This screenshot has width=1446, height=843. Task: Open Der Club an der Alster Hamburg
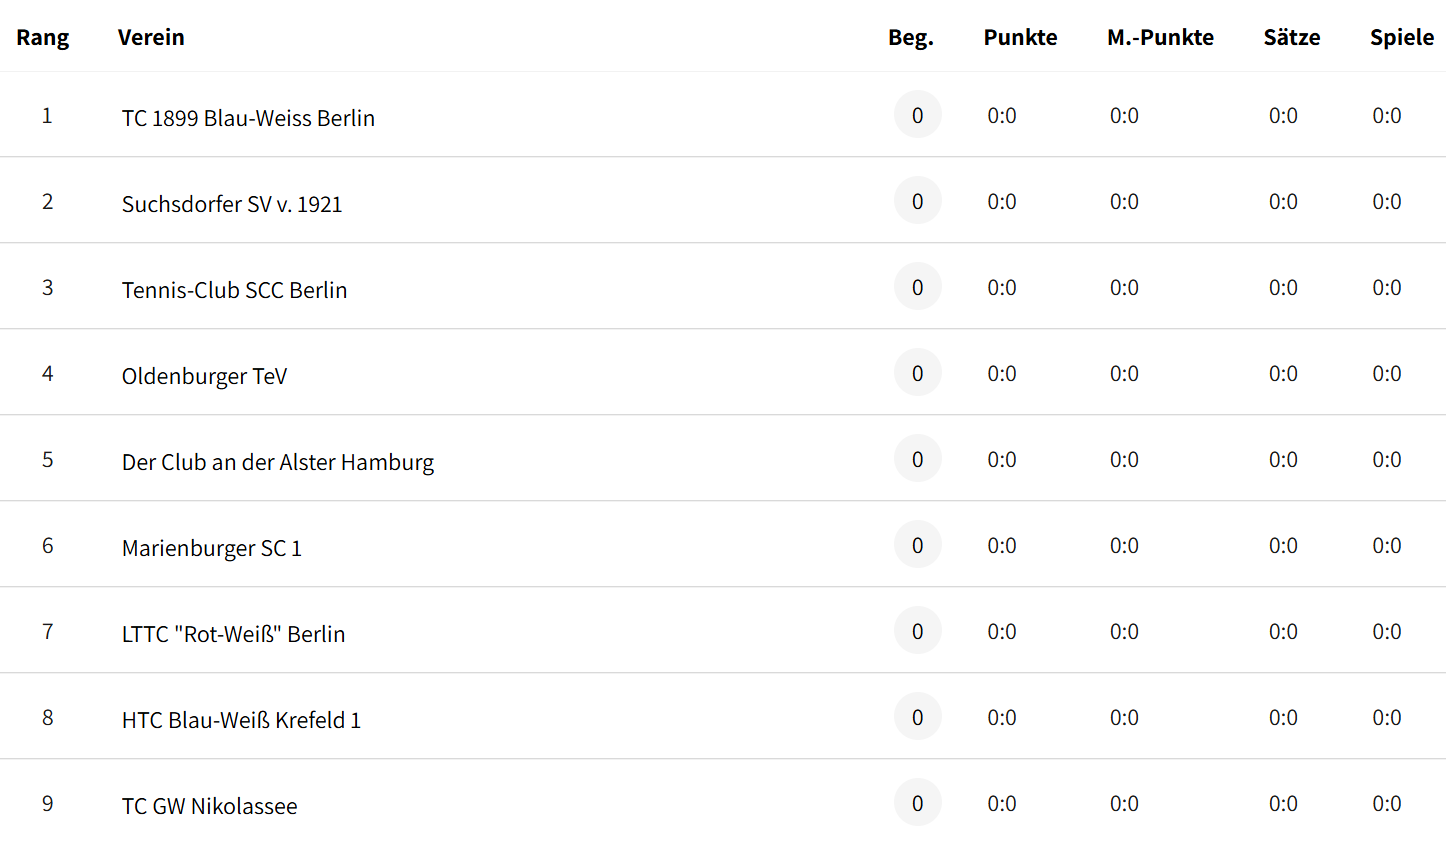coord(278,462)
